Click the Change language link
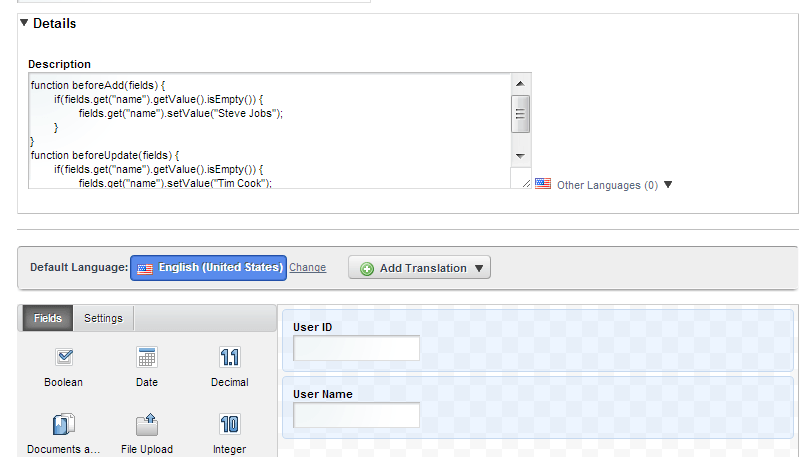Image resolution: width=810 pixels, height=457 pixels. [307, 268]
